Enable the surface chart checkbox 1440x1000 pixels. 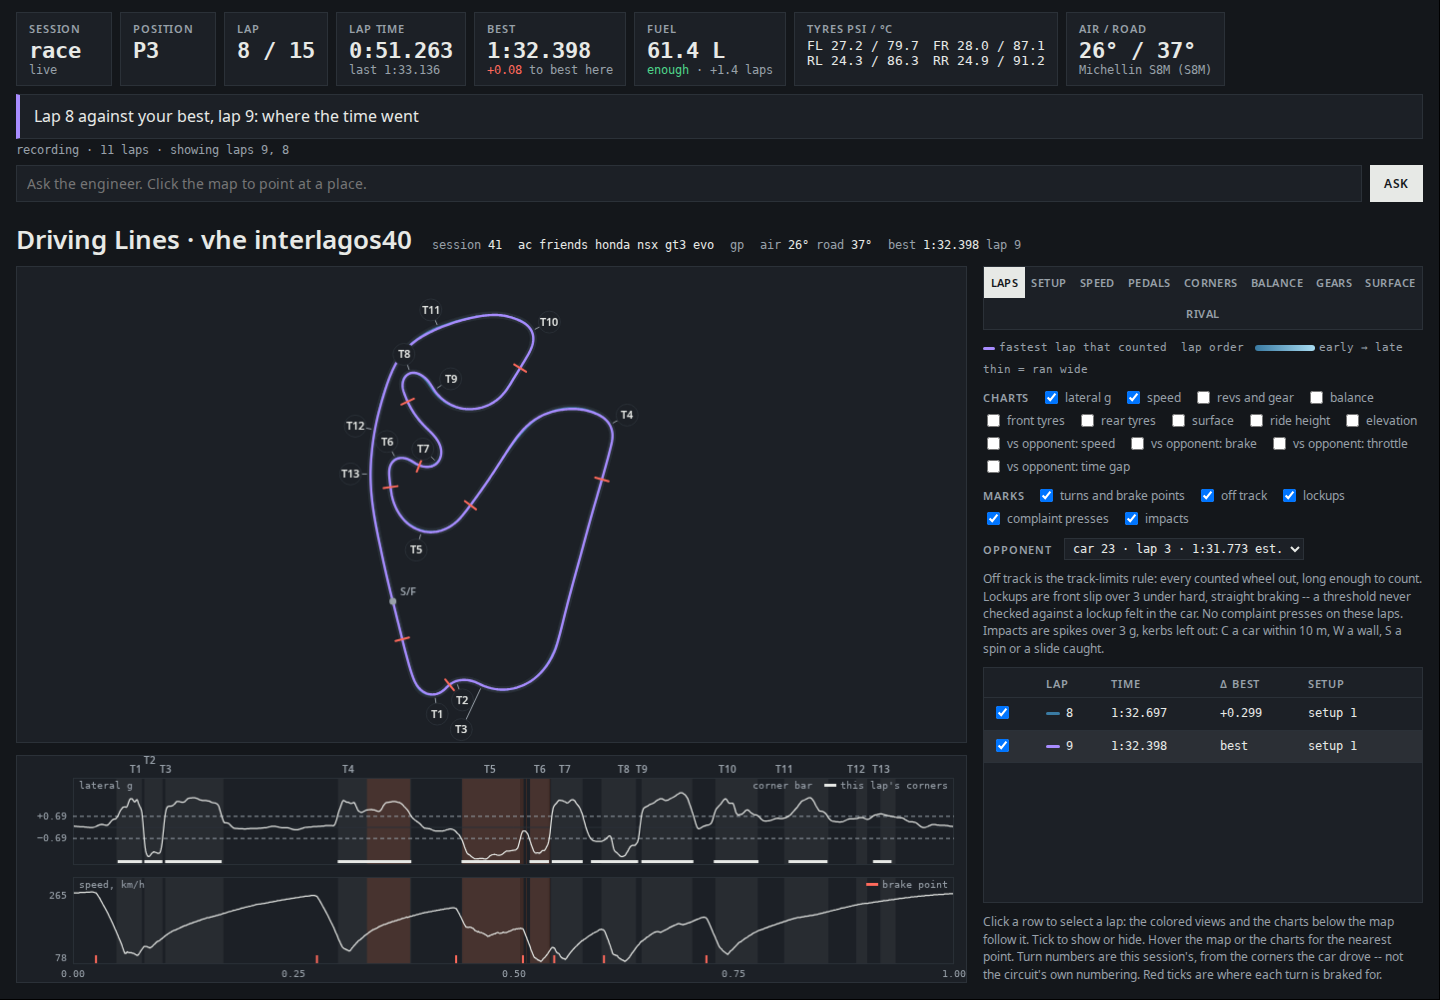(x=1178, y=421)
